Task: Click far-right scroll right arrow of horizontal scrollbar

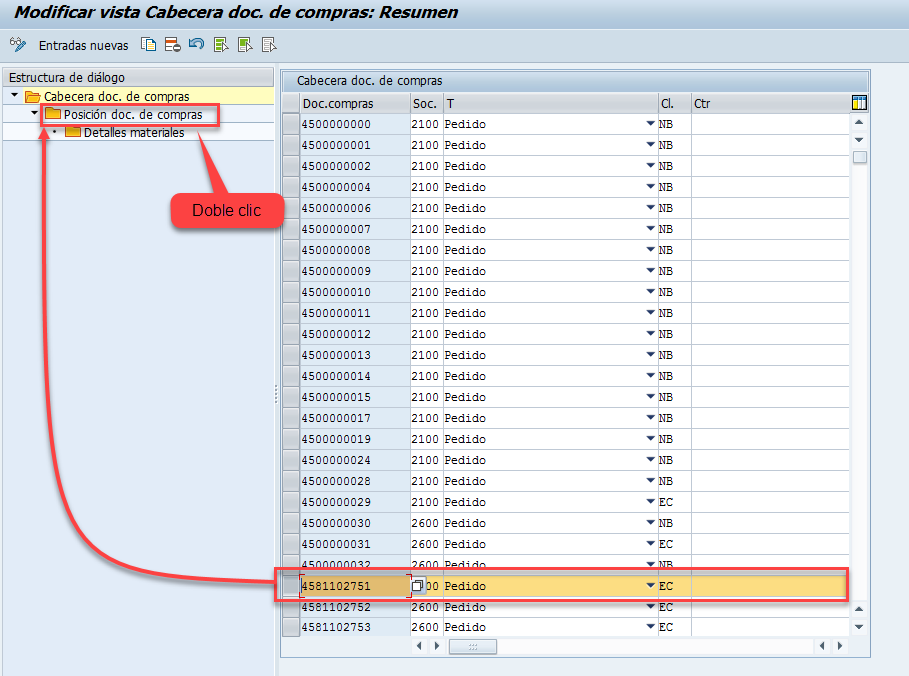Action: click(x=840, y=646)
